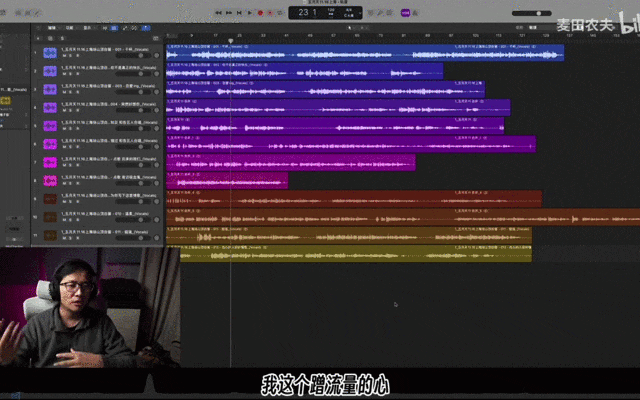Screen dimensions: 640x400
Task: Click the track header configure icon above pan knobs
Action: coord(156,38)
